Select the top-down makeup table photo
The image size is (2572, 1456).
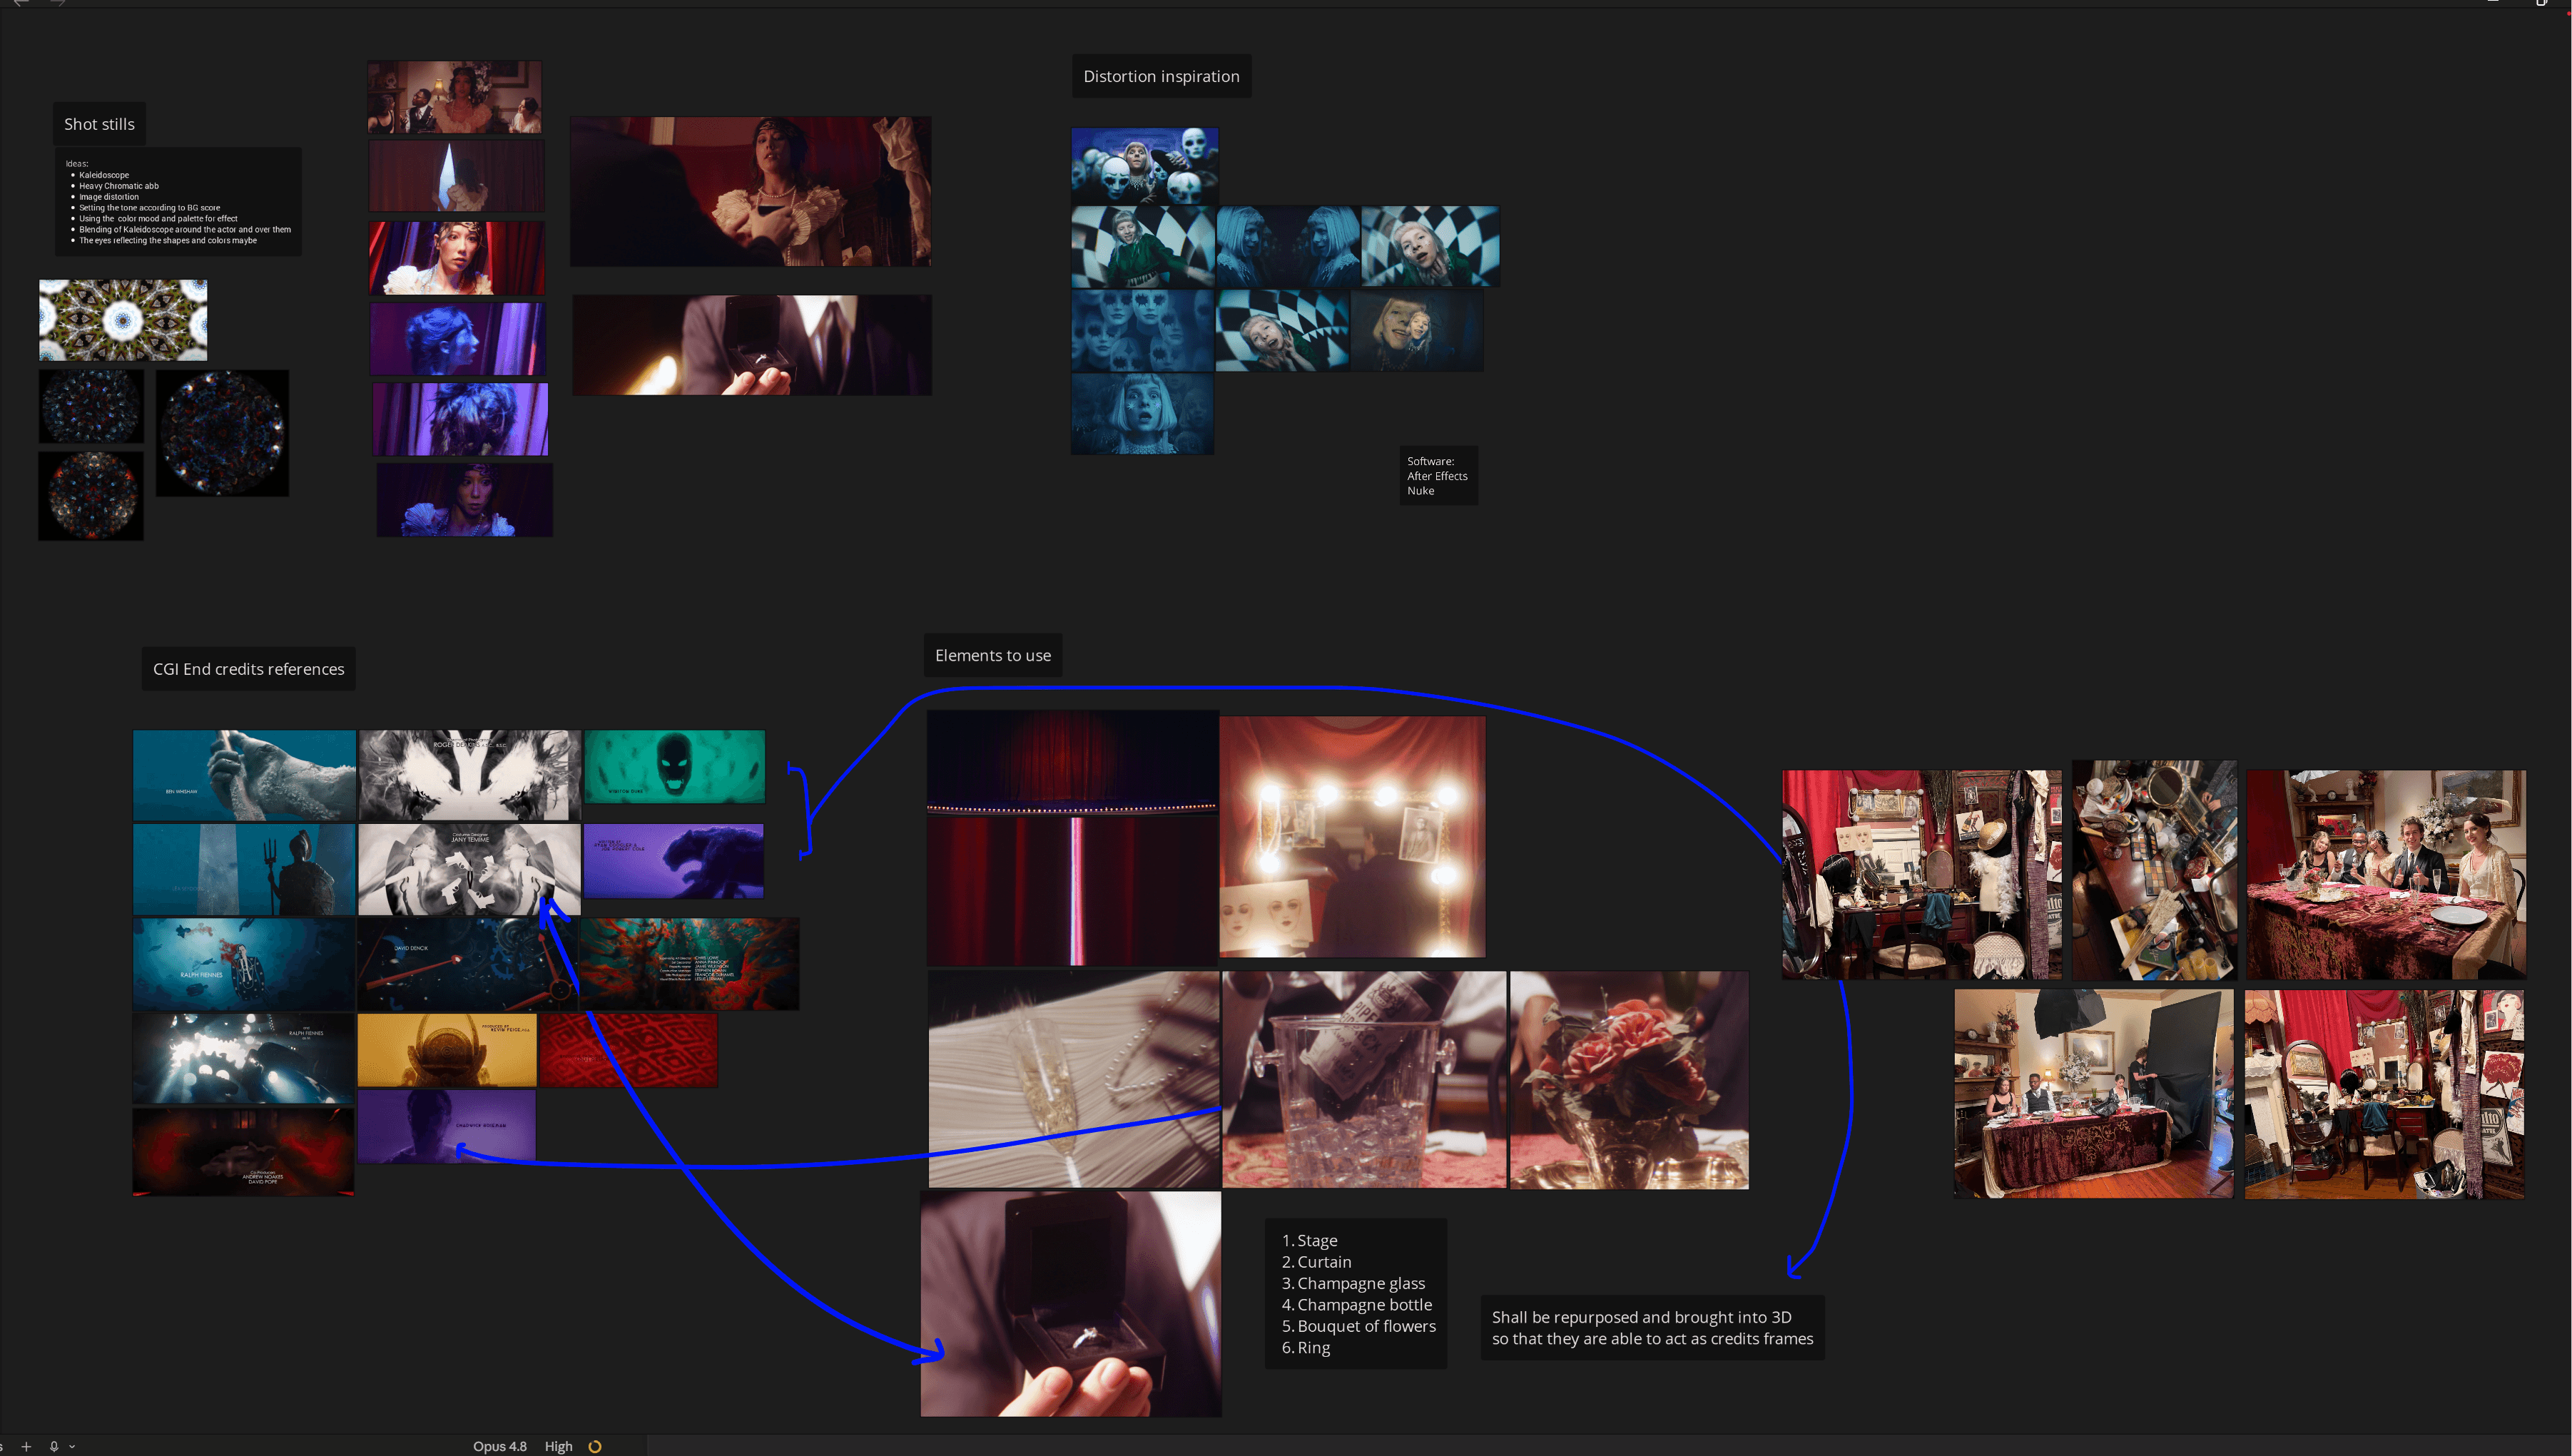click(2155, 870)
